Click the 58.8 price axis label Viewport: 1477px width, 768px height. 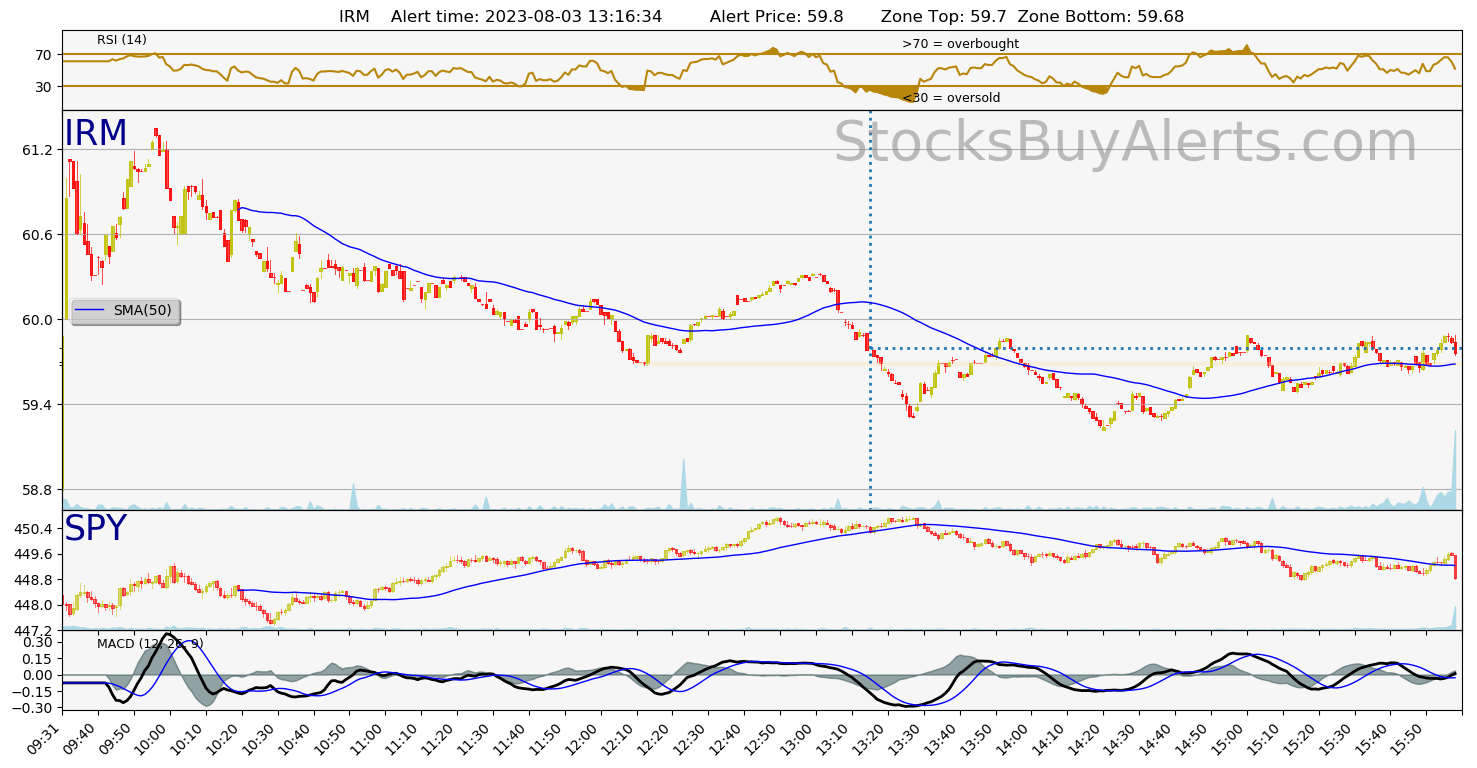[38, 490]
